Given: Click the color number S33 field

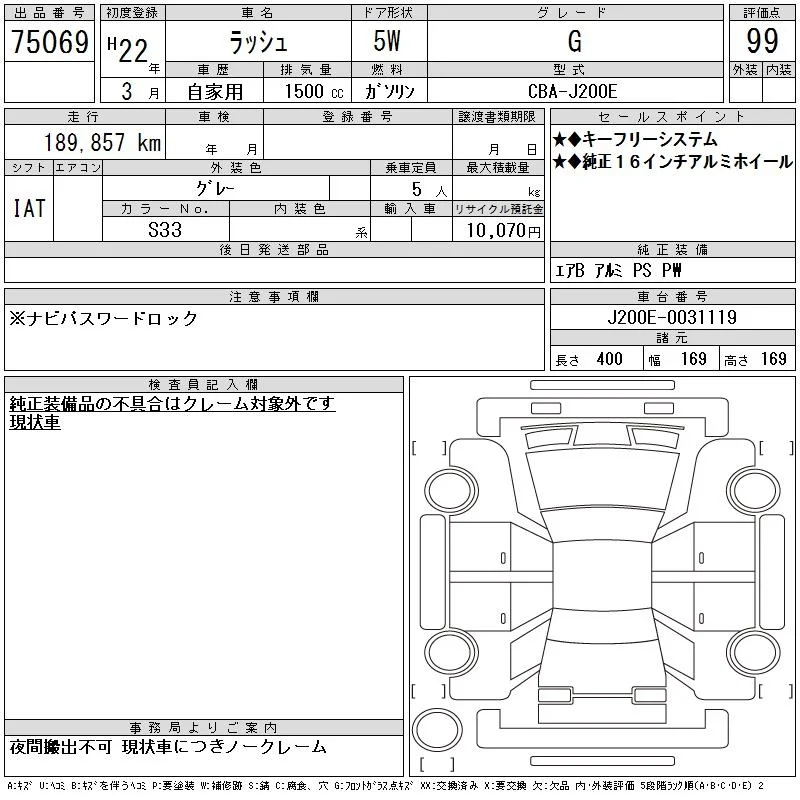Looking at the screenshot, I should click(x=165, y=230).
